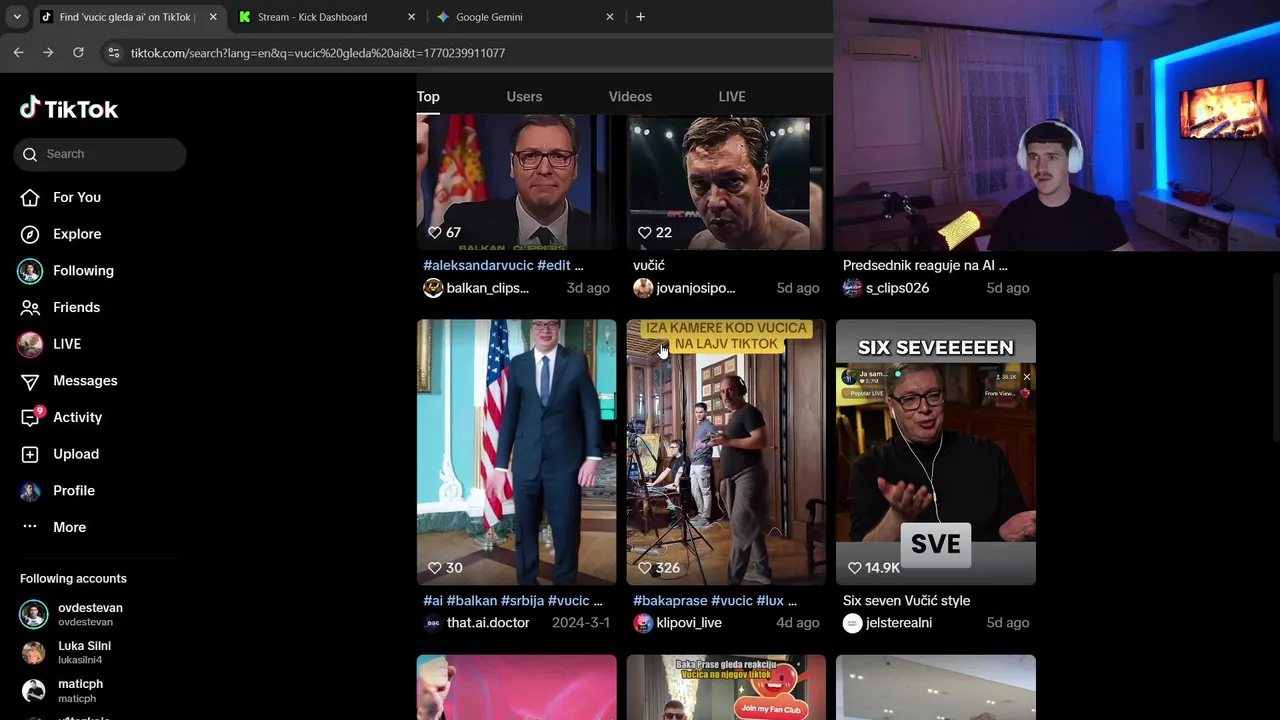Click the Profile avatar icon
Screen dimensions: 1280x720
pos(30,491)
